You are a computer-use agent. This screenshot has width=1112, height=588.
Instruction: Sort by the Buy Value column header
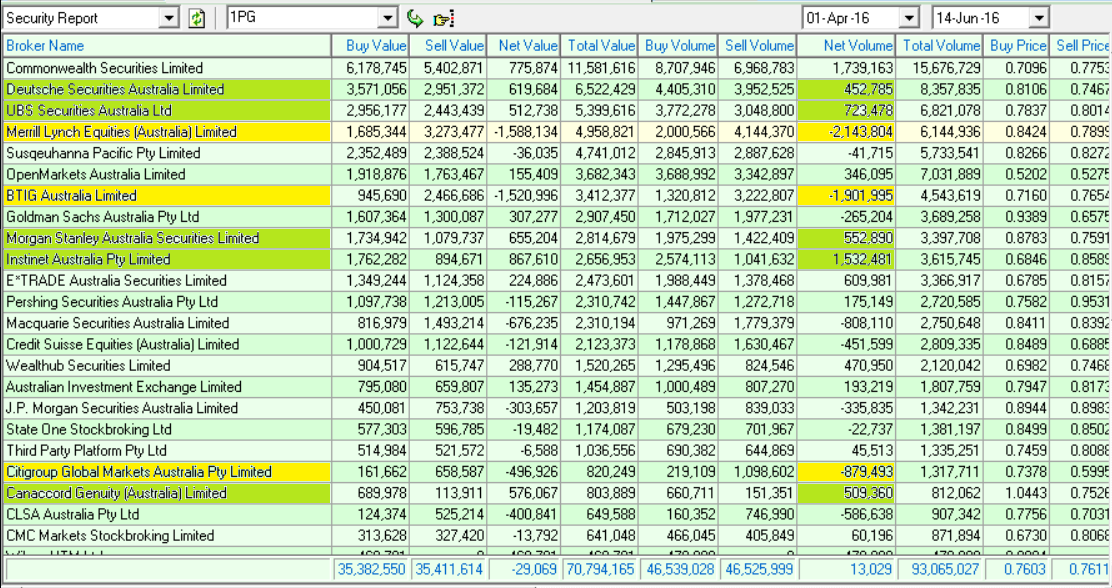click(x=370, y=46)
